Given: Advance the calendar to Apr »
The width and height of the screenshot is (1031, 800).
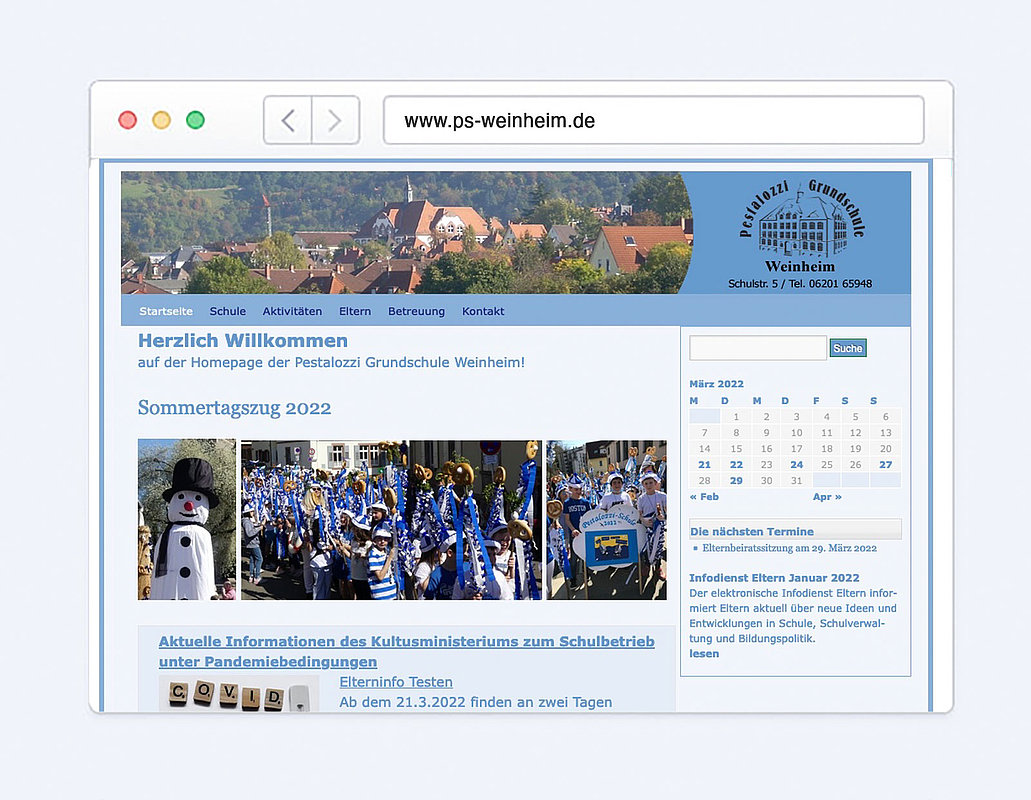Looking at the screenshot, I should (827, 496).
